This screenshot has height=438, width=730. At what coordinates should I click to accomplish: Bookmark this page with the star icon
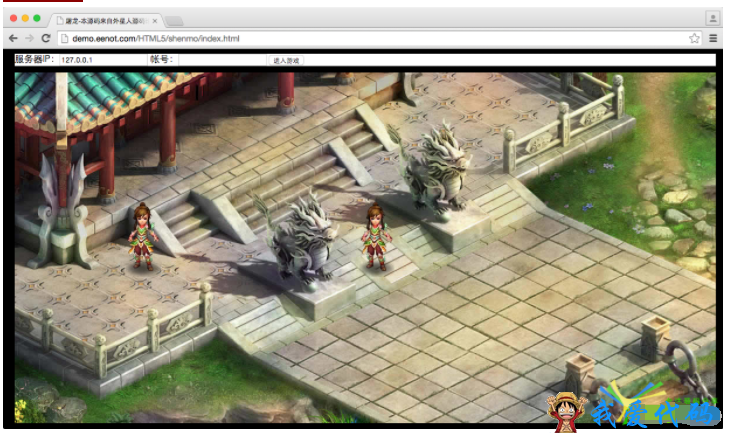(694, 38)
